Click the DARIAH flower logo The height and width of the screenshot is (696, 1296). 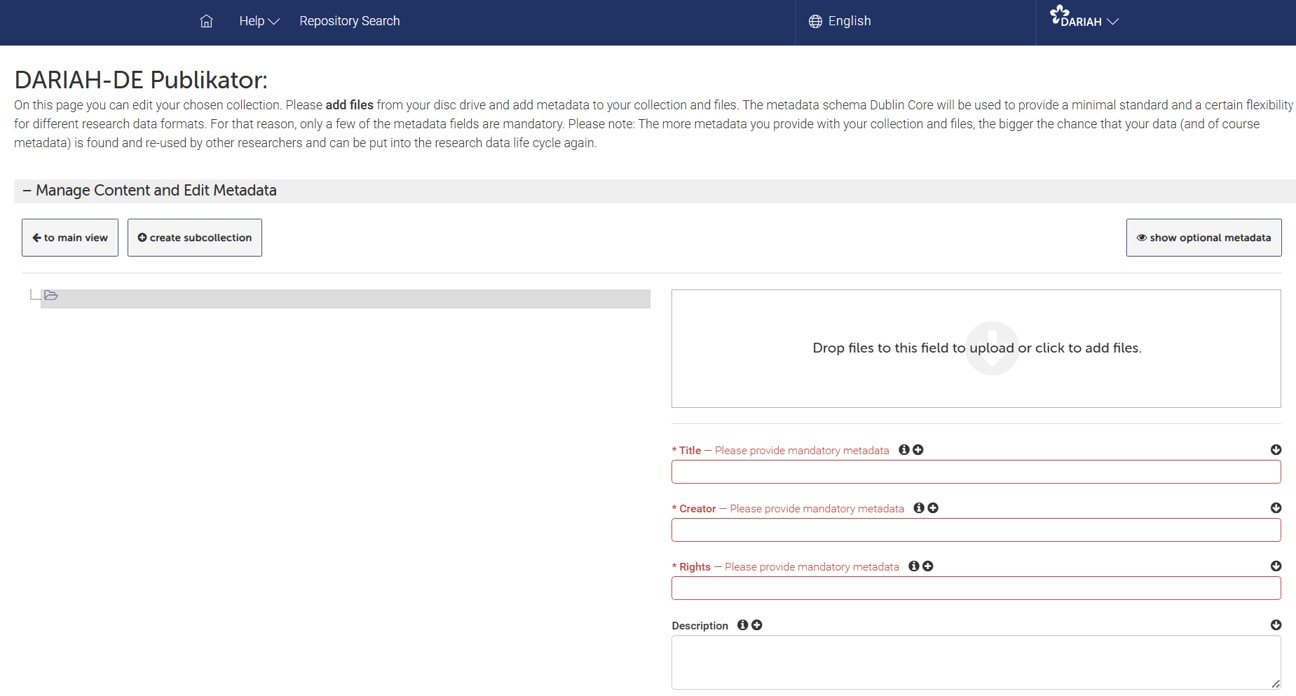point(1058,13)
